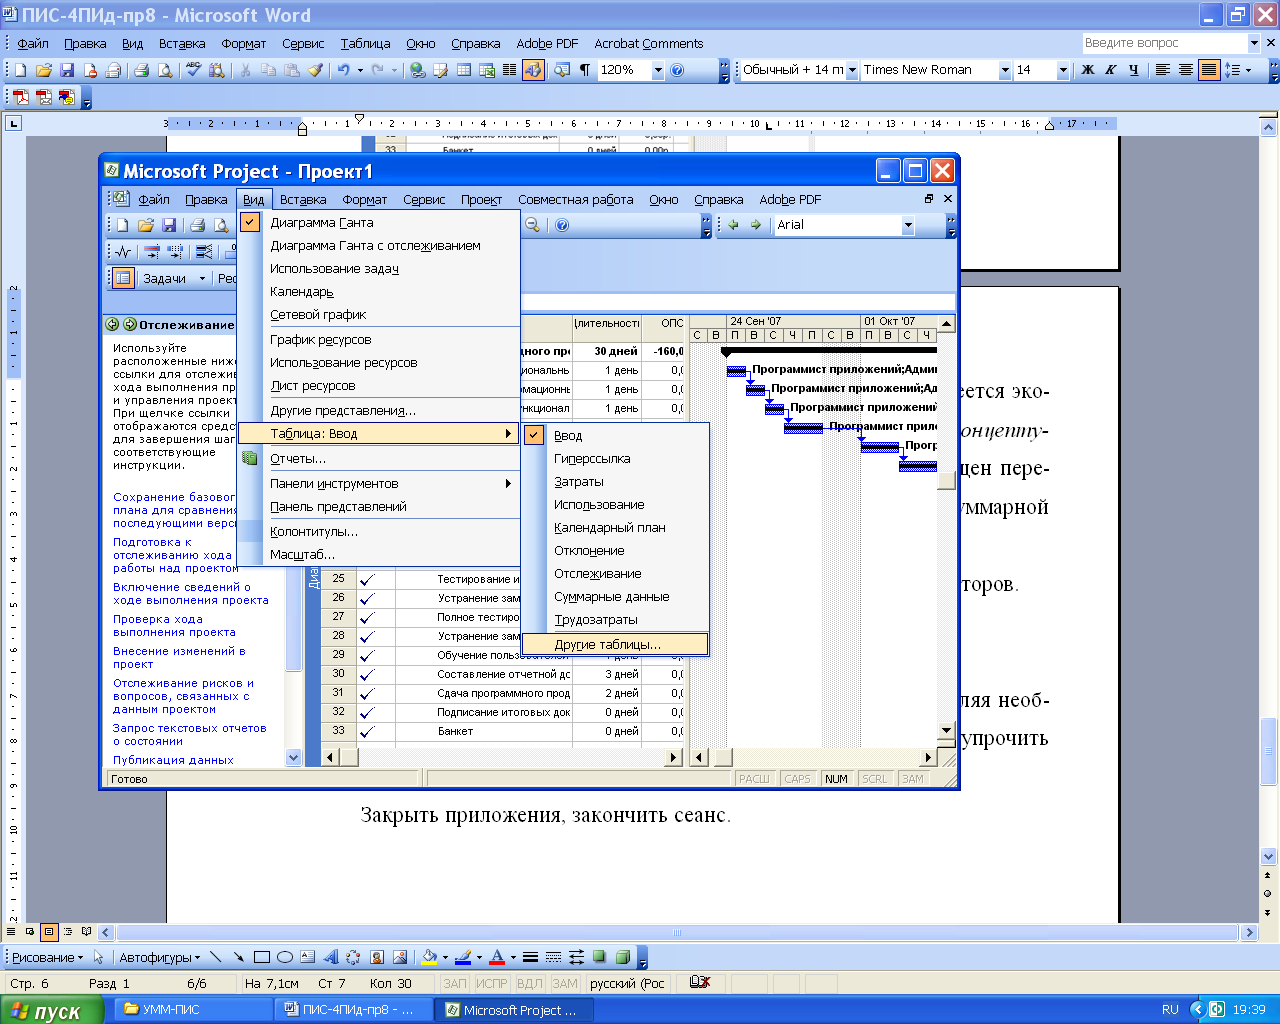Insert WordArt from drawing toolbar

pyautogui.click(x=330, y=957)
